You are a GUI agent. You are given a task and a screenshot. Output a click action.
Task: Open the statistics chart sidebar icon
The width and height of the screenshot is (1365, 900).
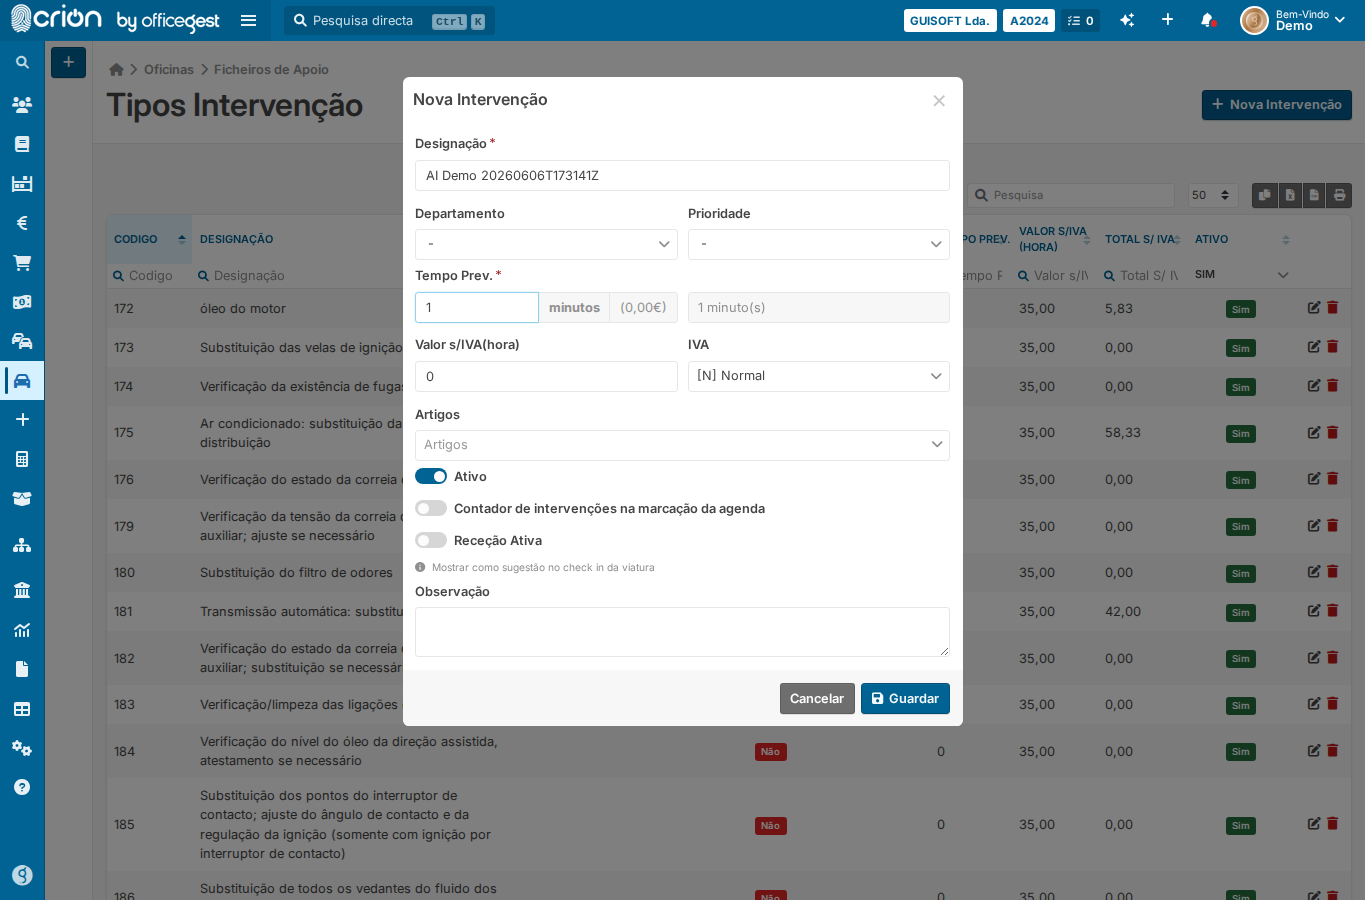click(x=22, y=630)
